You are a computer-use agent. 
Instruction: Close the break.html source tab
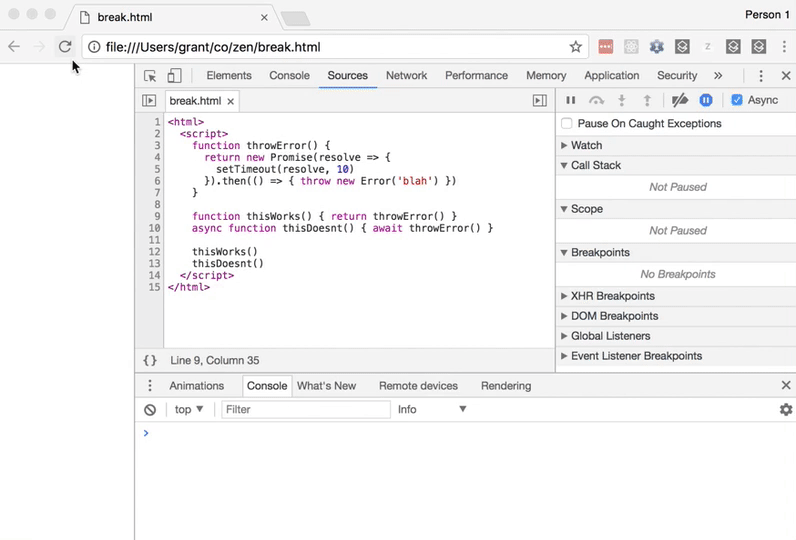tap(230, 101)
